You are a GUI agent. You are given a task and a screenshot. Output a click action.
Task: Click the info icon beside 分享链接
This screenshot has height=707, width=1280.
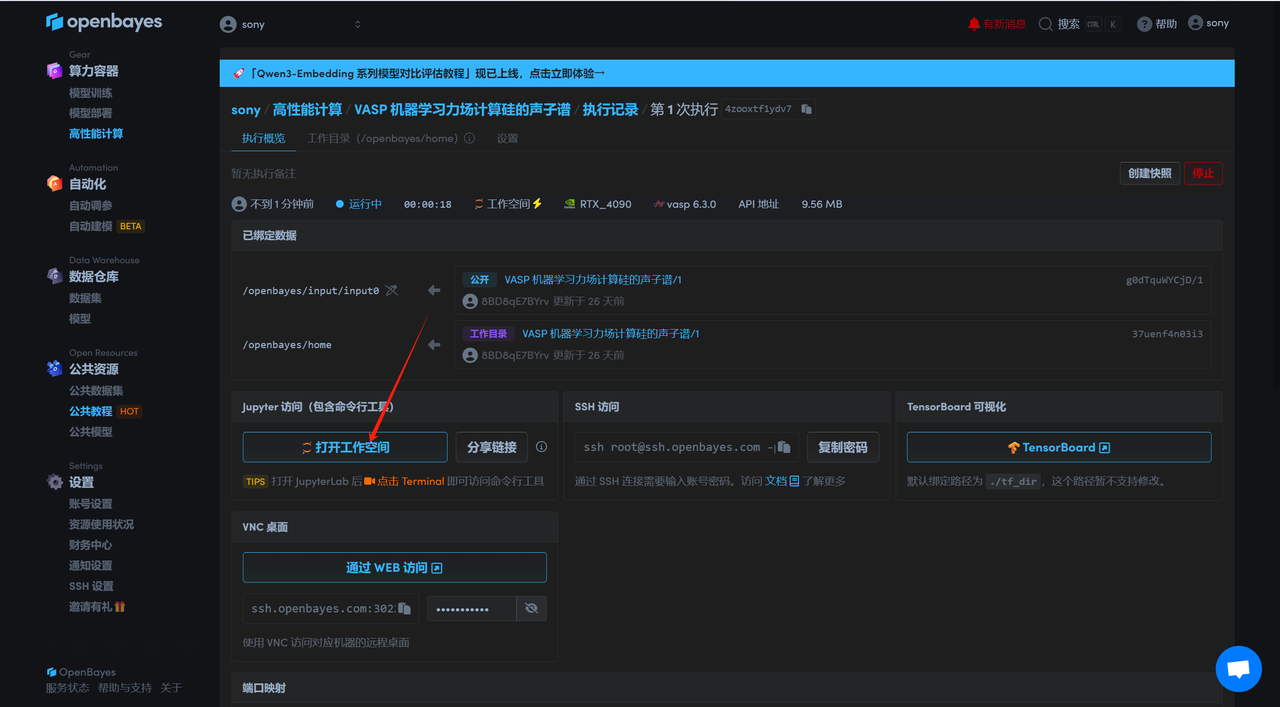click(541, 447)
